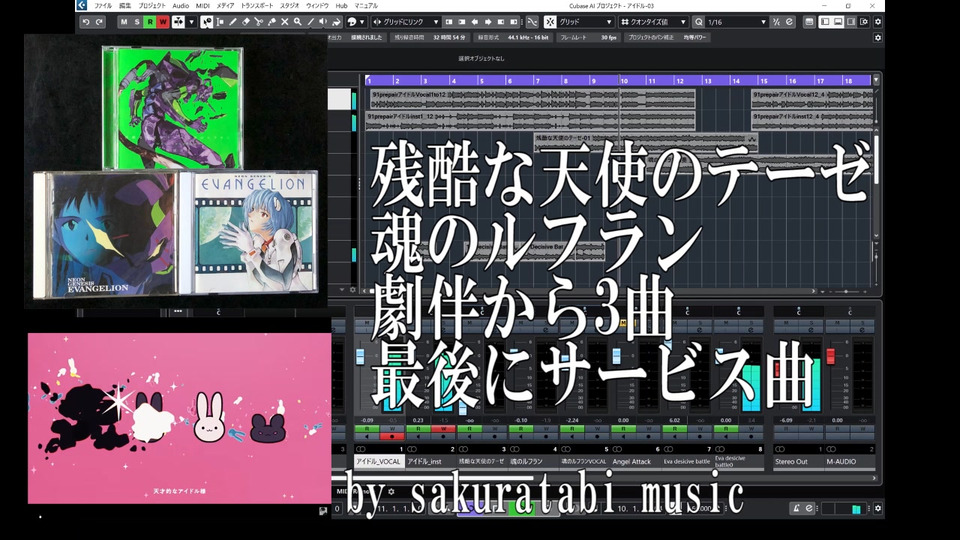Toggle Read automation on Angel Attack channel

tap(623, 429)
